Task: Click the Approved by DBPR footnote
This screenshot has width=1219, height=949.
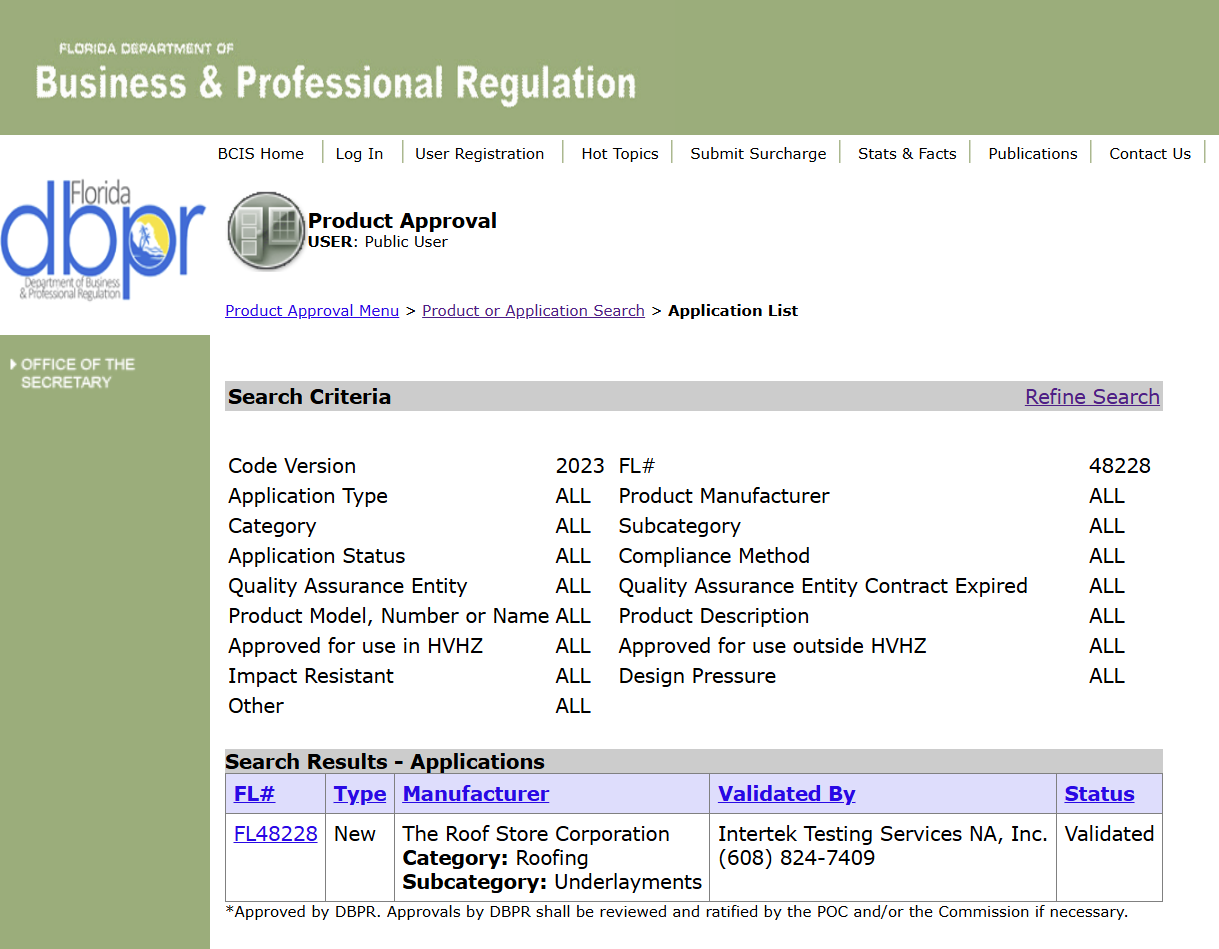Action: click(676, 912)
